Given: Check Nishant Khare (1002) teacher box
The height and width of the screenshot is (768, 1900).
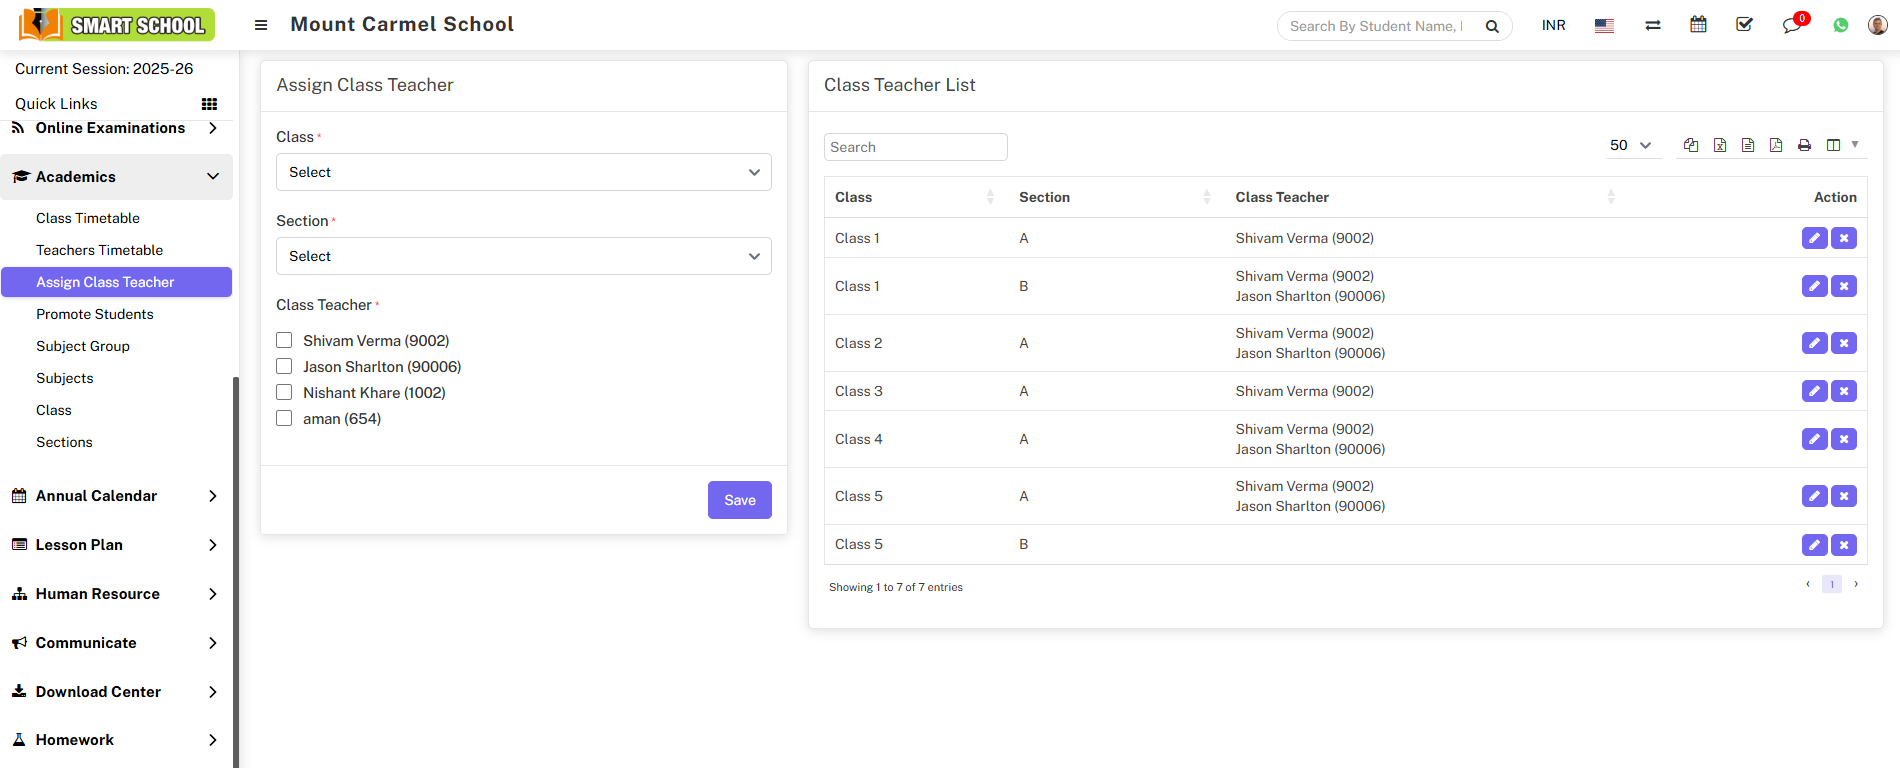Looking at the screenshot, I should click(284, 392).
